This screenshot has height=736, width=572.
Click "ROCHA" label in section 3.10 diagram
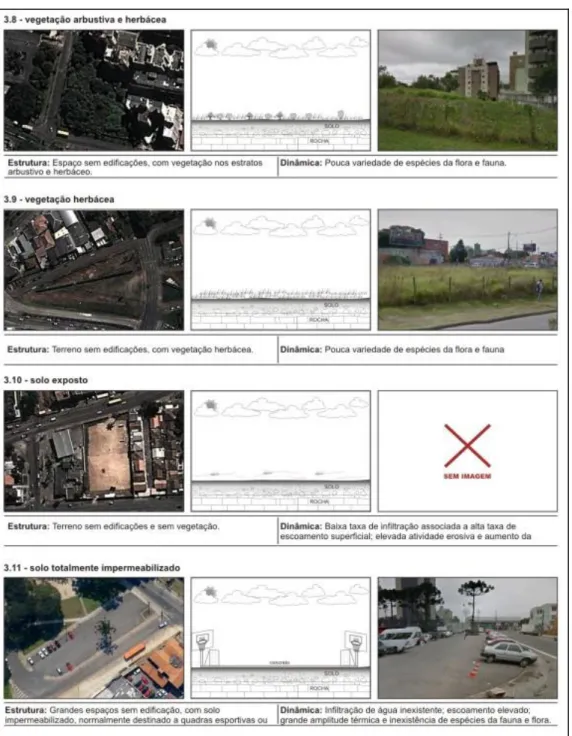coord(320,501)
